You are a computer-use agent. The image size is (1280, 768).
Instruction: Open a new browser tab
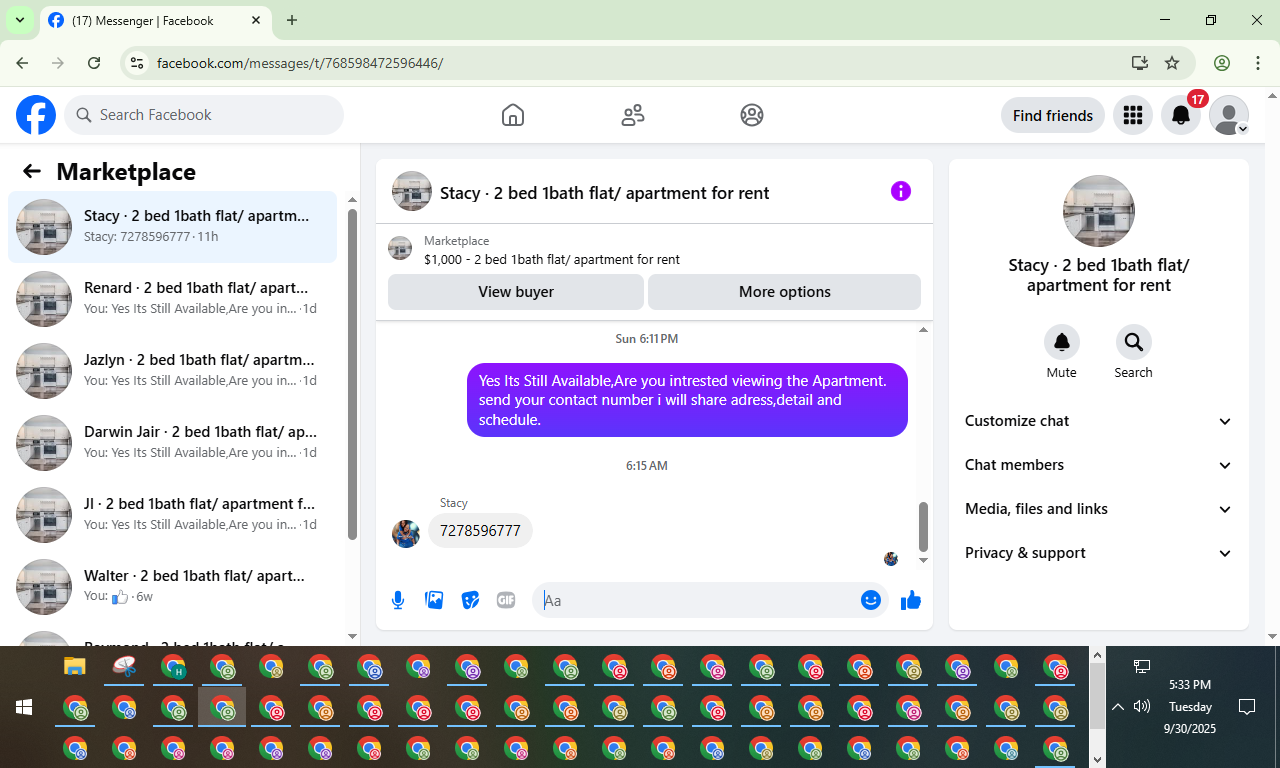[x=292, y=20]
